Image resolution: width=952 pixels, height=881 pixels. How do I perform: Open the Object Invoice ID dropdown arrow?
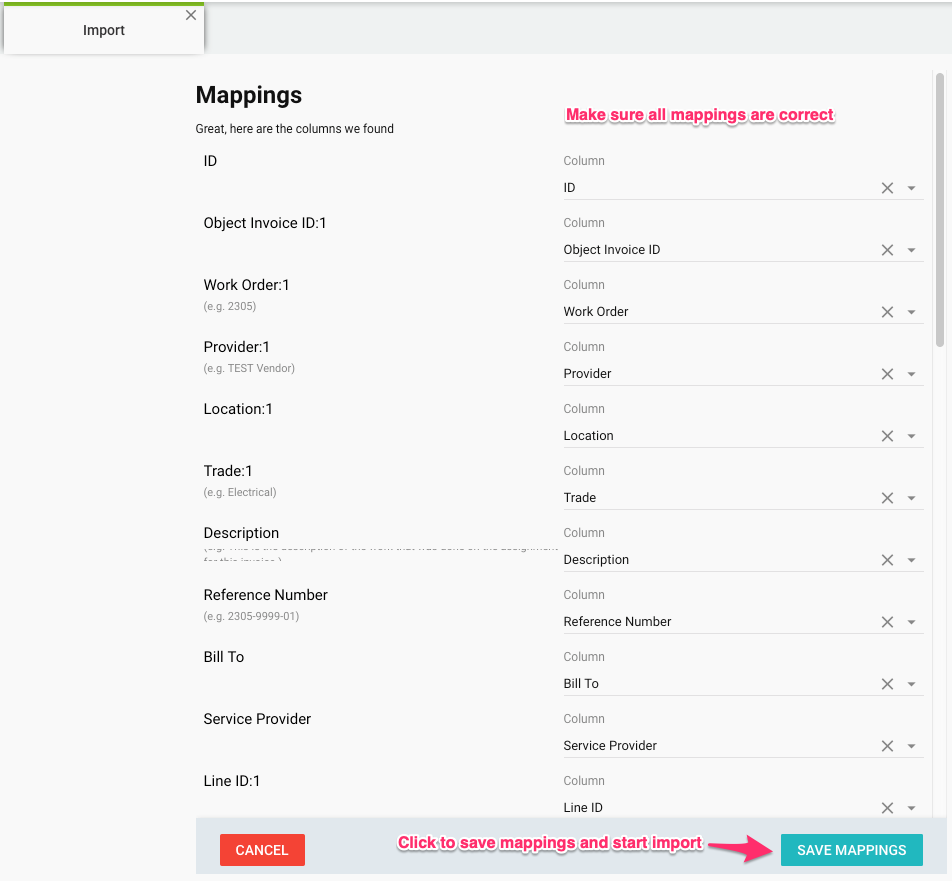click(911, 250)
